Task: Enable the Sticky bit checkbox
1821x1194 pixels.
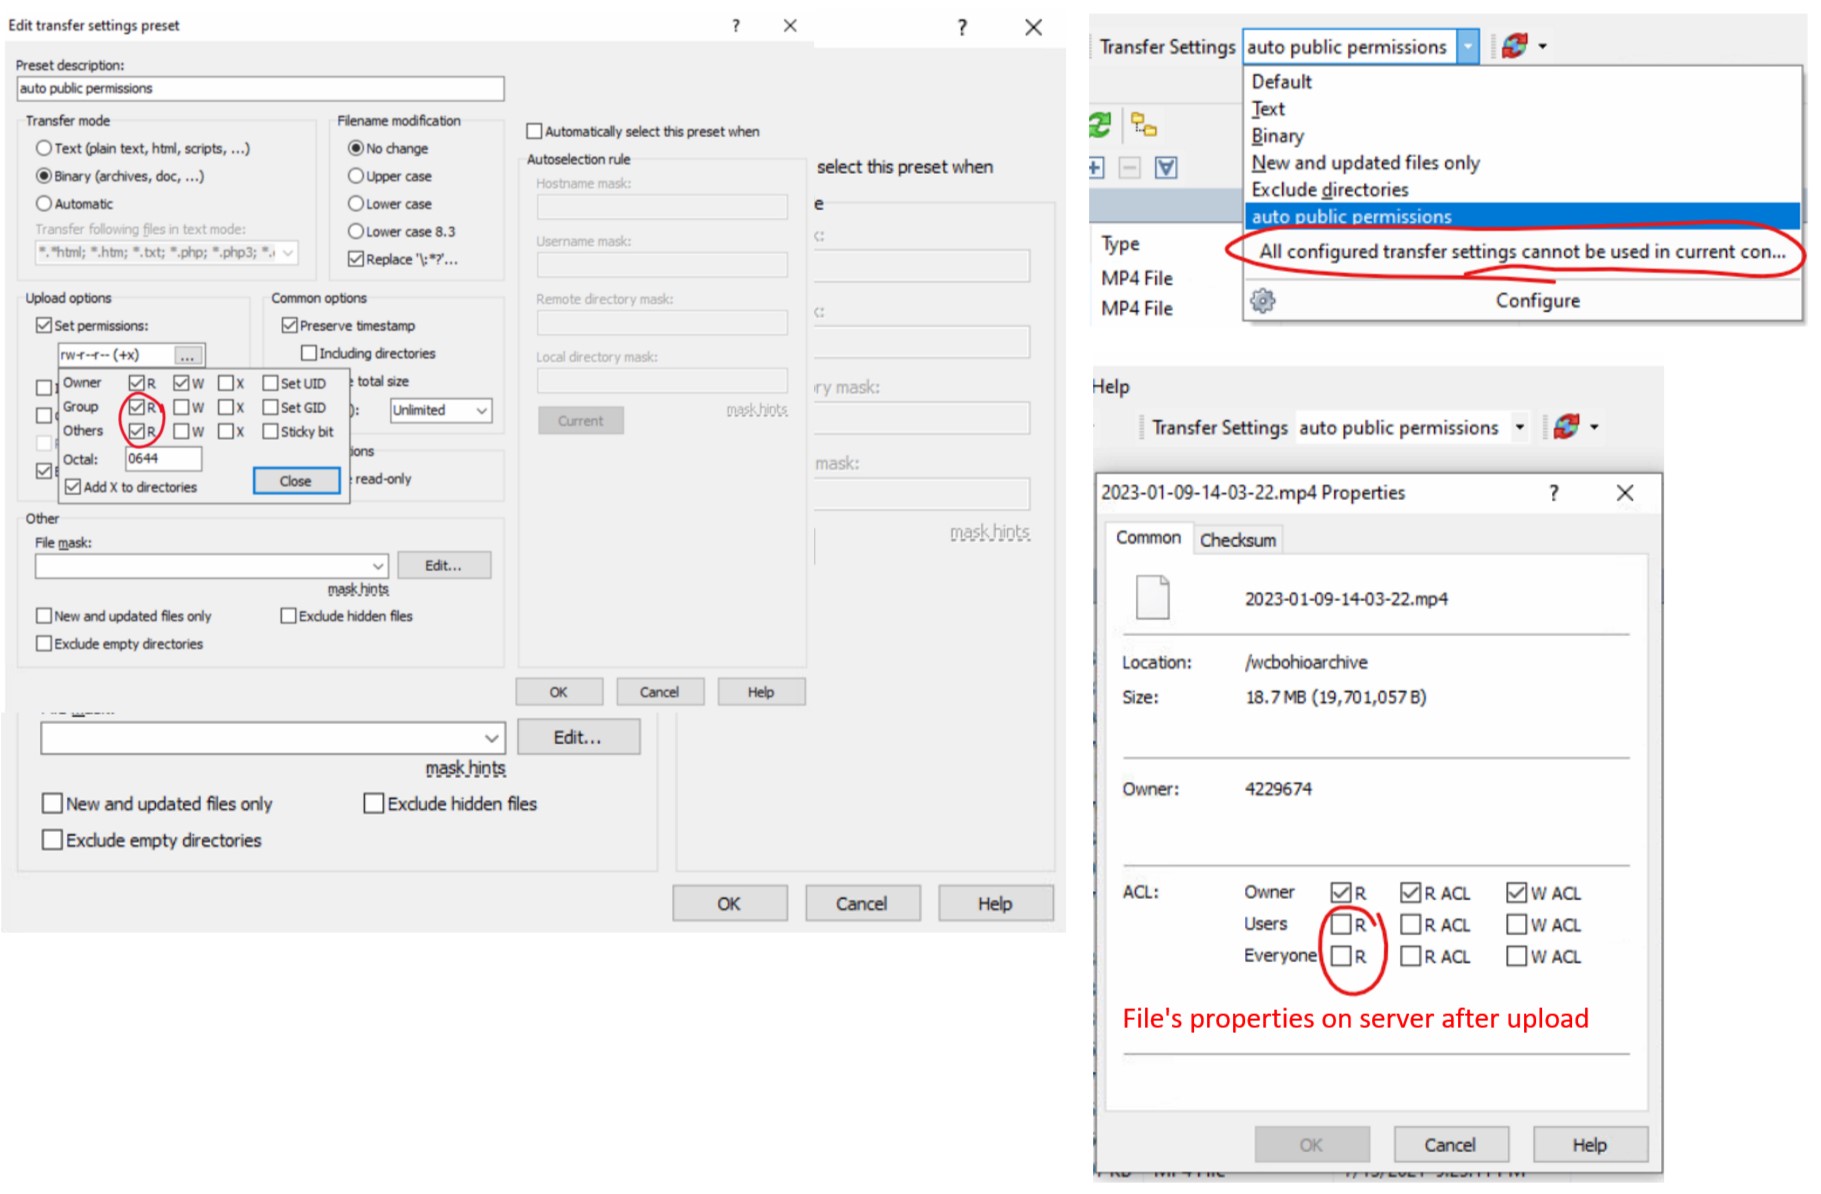Action: pos(270,432)
